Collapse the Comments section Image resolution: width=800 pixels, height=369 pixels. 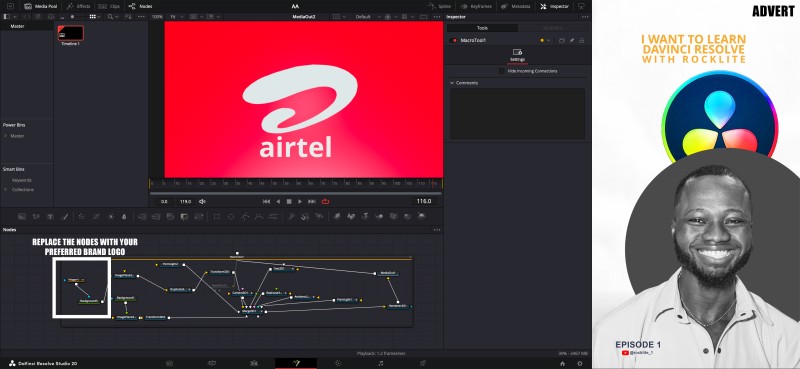coord(452,83)
